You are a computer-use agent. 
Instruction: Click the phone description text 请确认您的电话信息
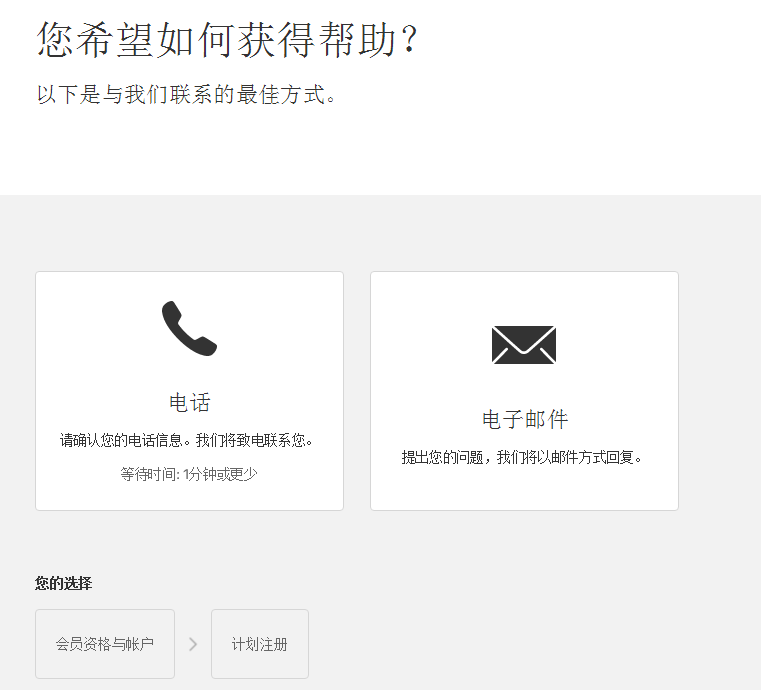[x=121, y=441]
